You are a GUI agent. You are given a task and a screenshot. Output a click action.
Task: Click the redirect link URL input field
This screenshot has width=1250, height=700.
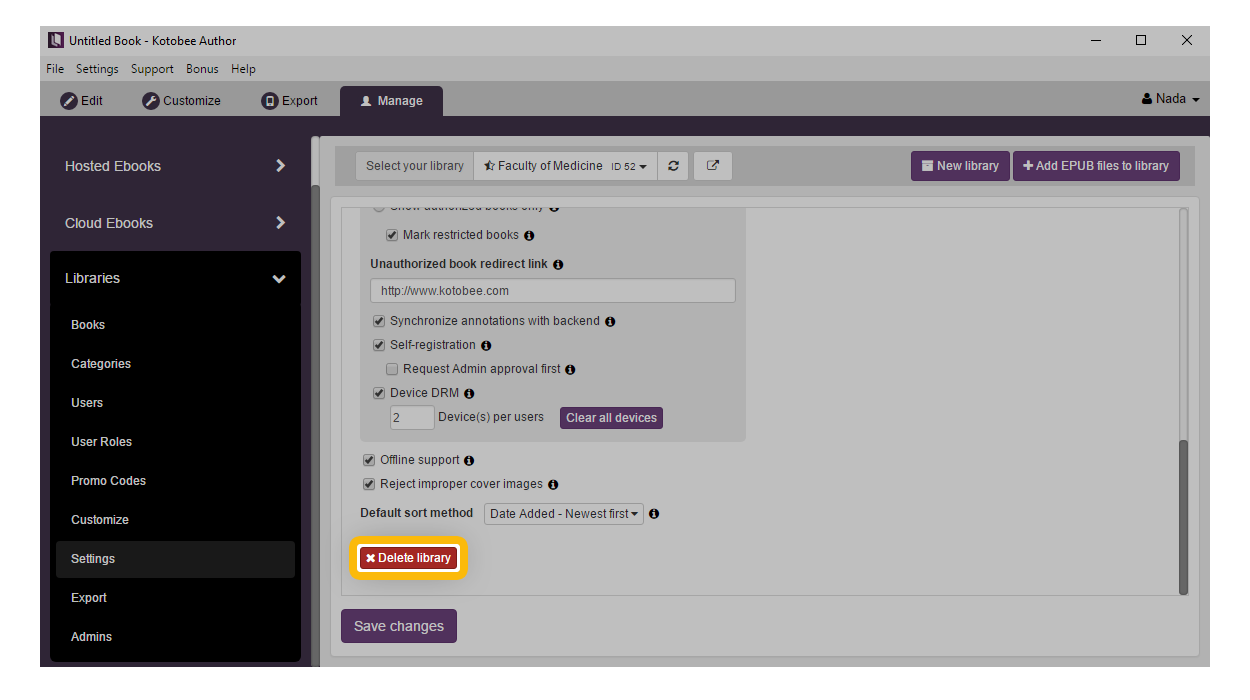[553, 291]
